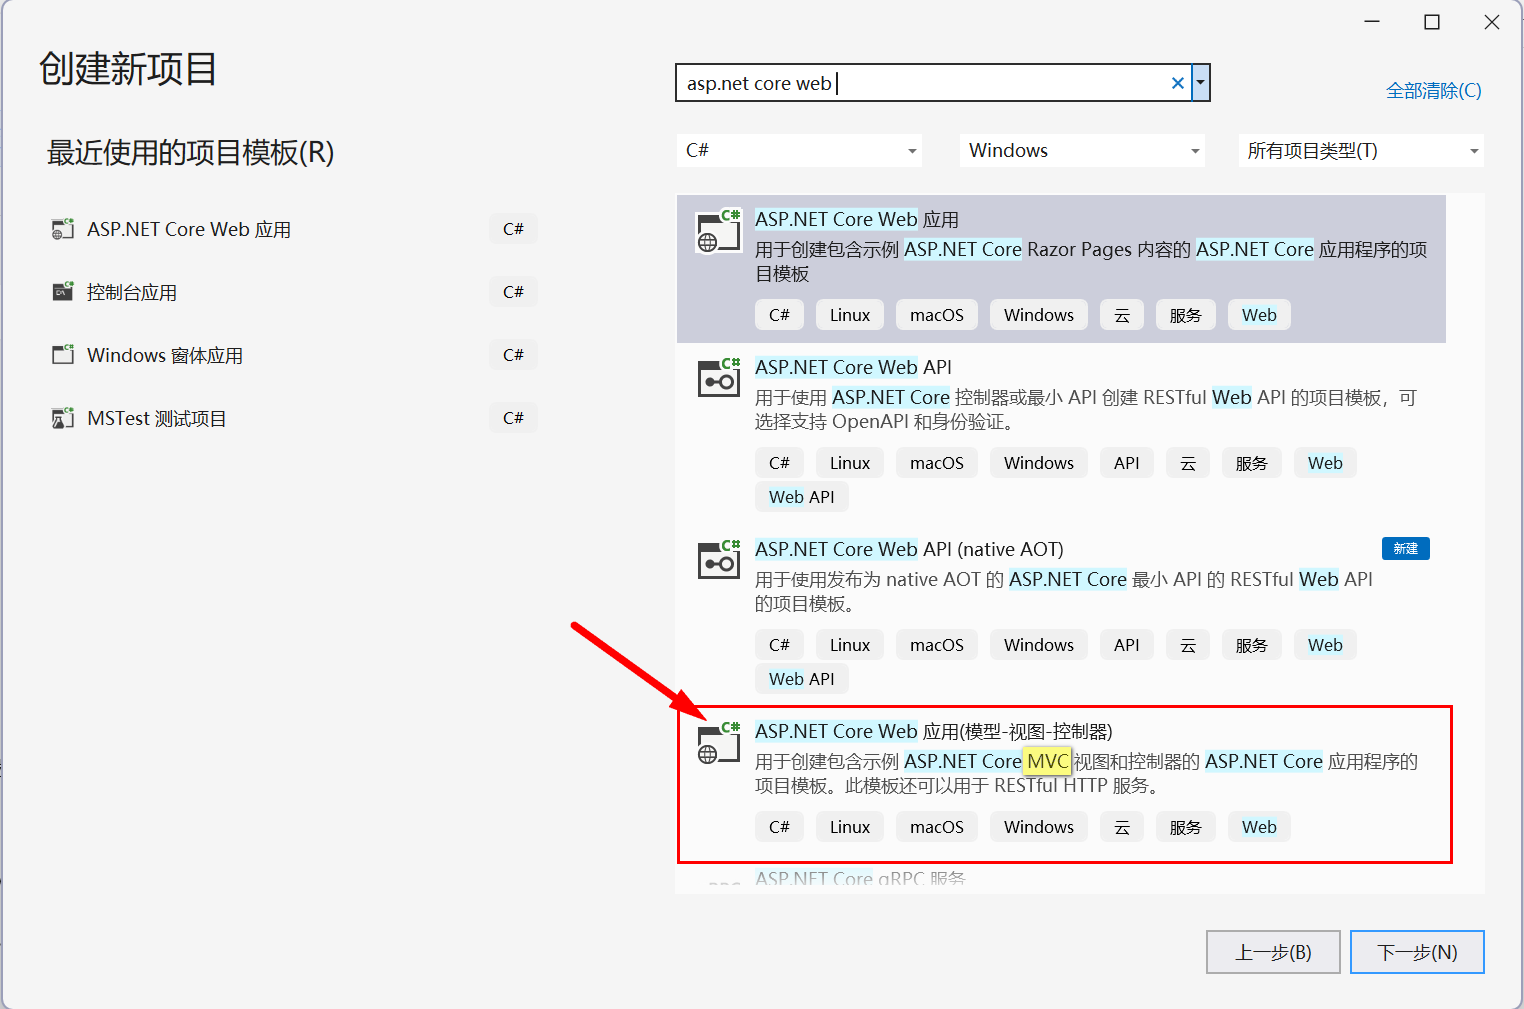
Task: Click 云 tag in the Razor Pages template
Action: point(1122,315)
